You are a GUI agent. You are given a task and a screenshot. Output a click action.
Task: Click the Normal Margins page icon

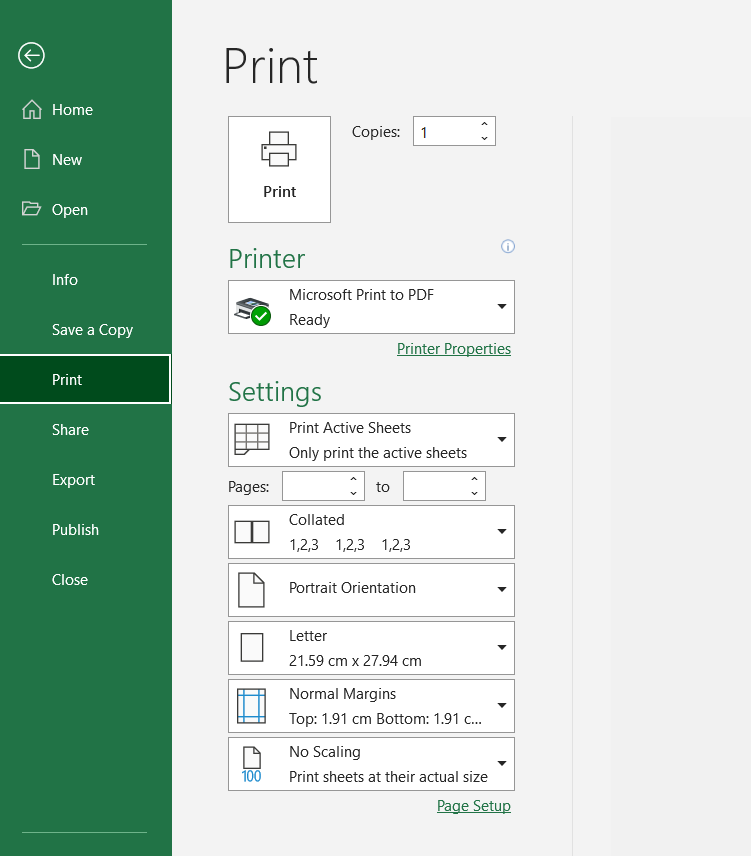[252, 706]
